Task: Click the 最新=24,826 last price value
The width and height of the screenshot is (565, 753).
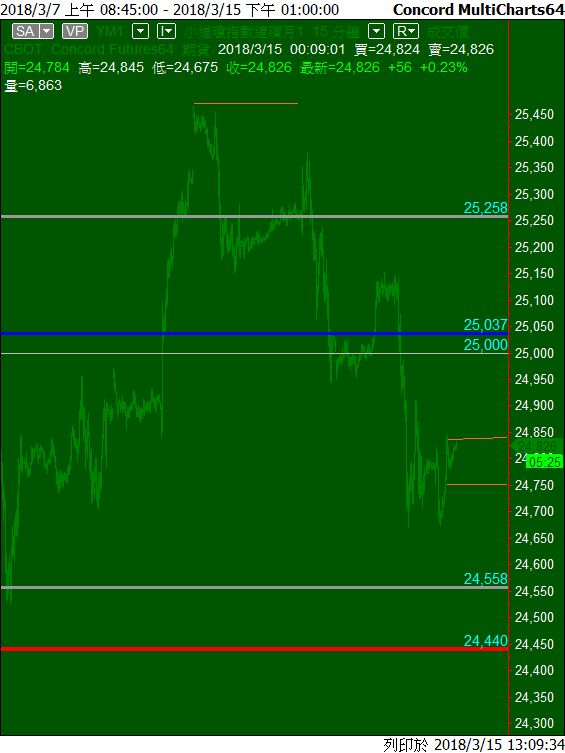Action: coord(340,68)
